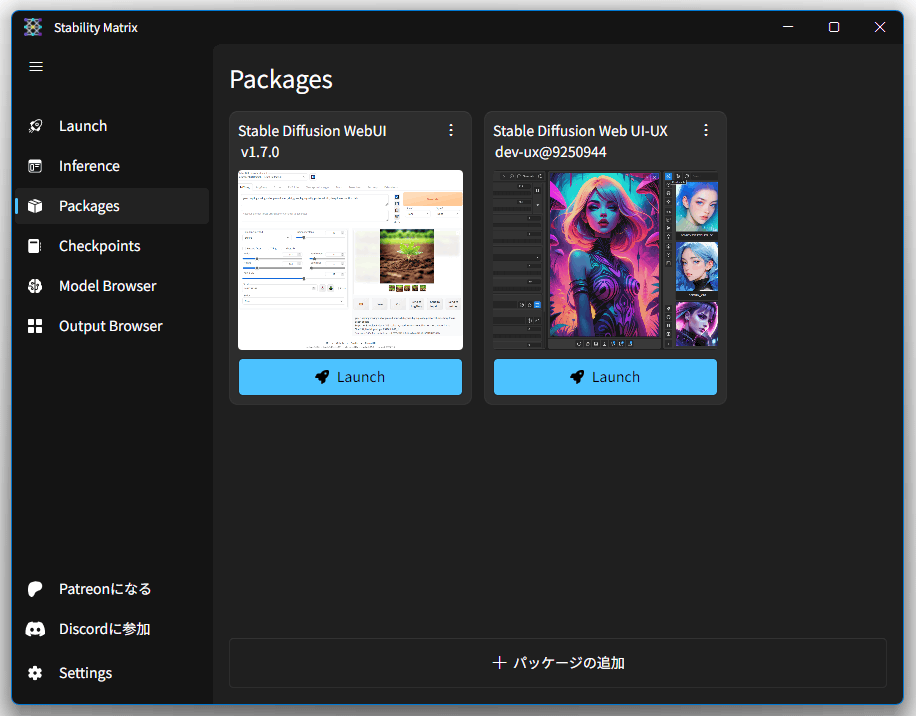Open options menu for Stable Diffusion Web UI-UX
The height and width of the screenshot is (716, 916).
[706, 130]
